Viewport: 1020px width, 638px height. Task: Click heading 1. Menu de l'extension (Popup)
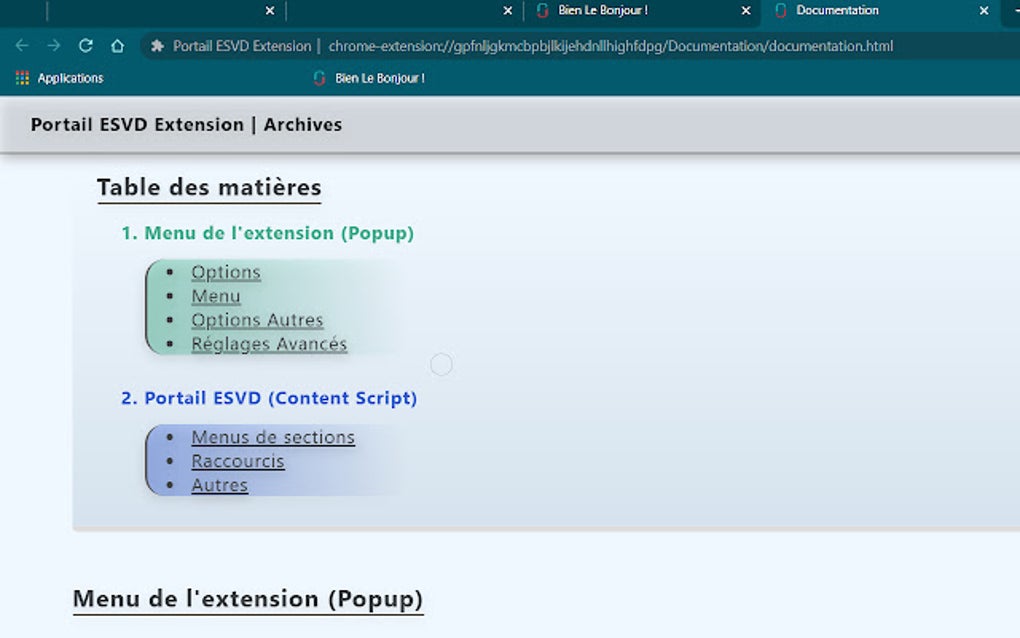coord(267,233)
